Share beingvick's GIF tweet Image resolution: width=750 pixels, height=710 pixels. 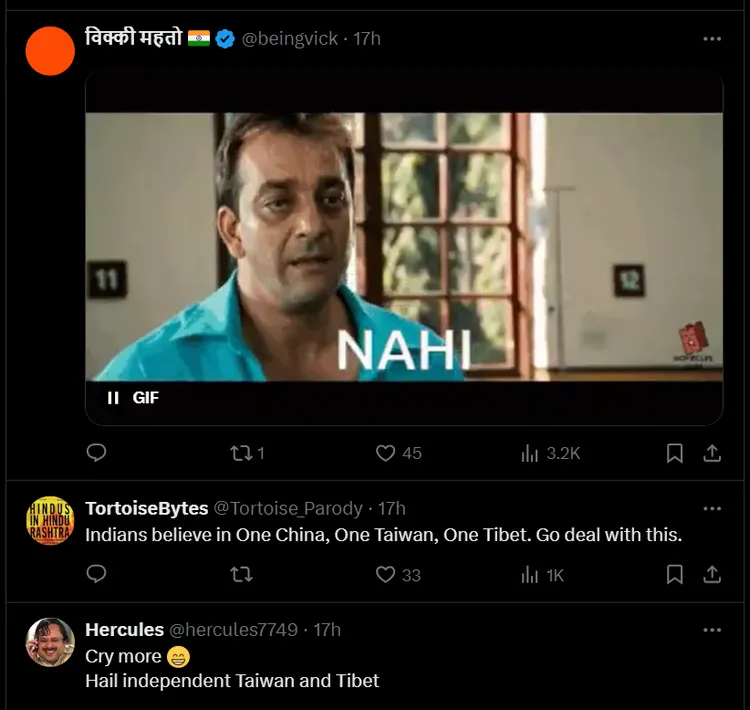(x=712, y=453)
